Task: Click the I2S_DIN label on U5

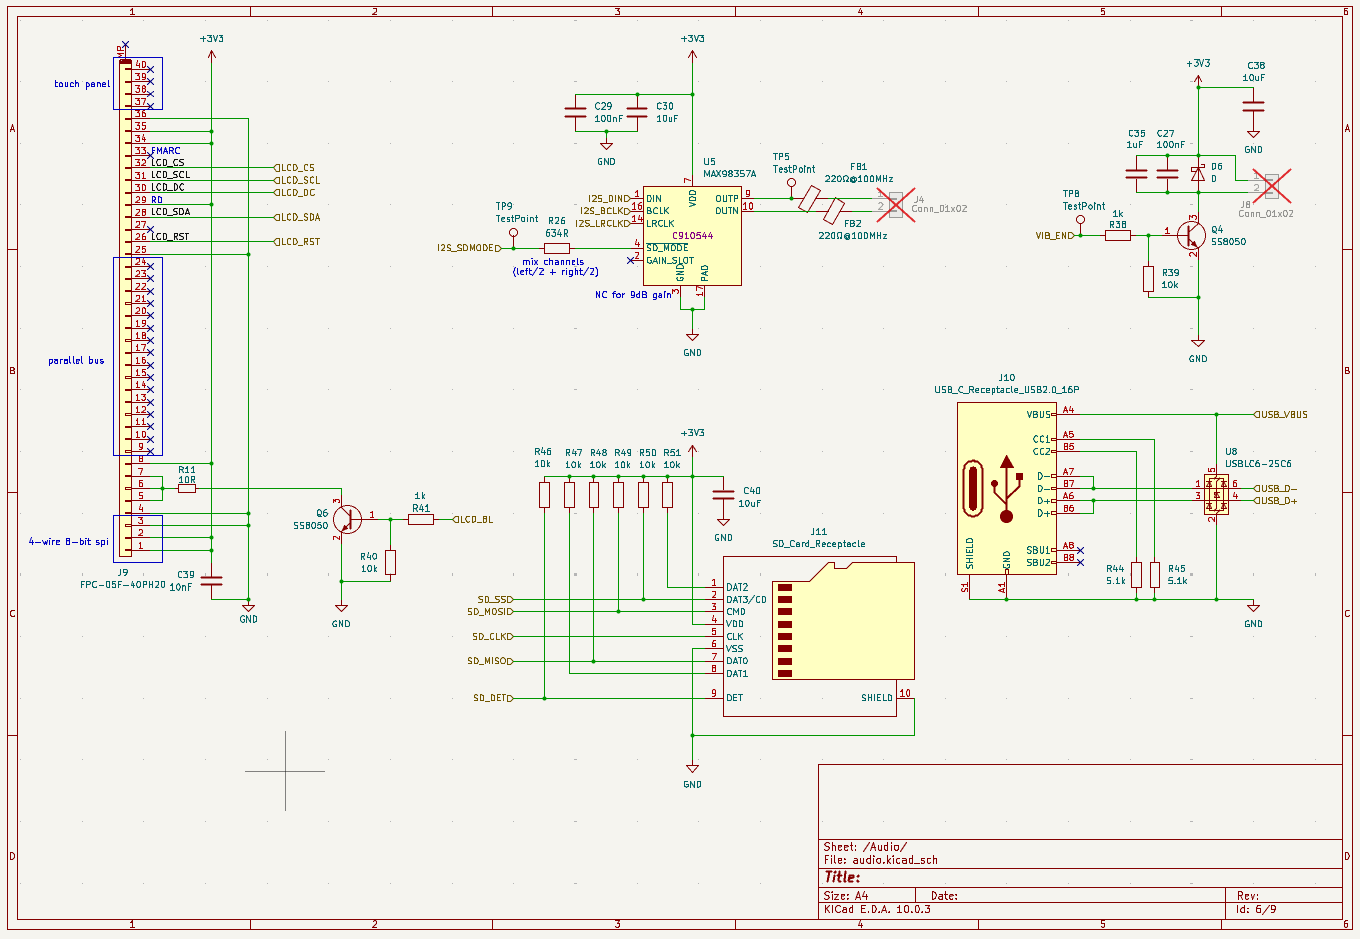Action: [610, 199]
